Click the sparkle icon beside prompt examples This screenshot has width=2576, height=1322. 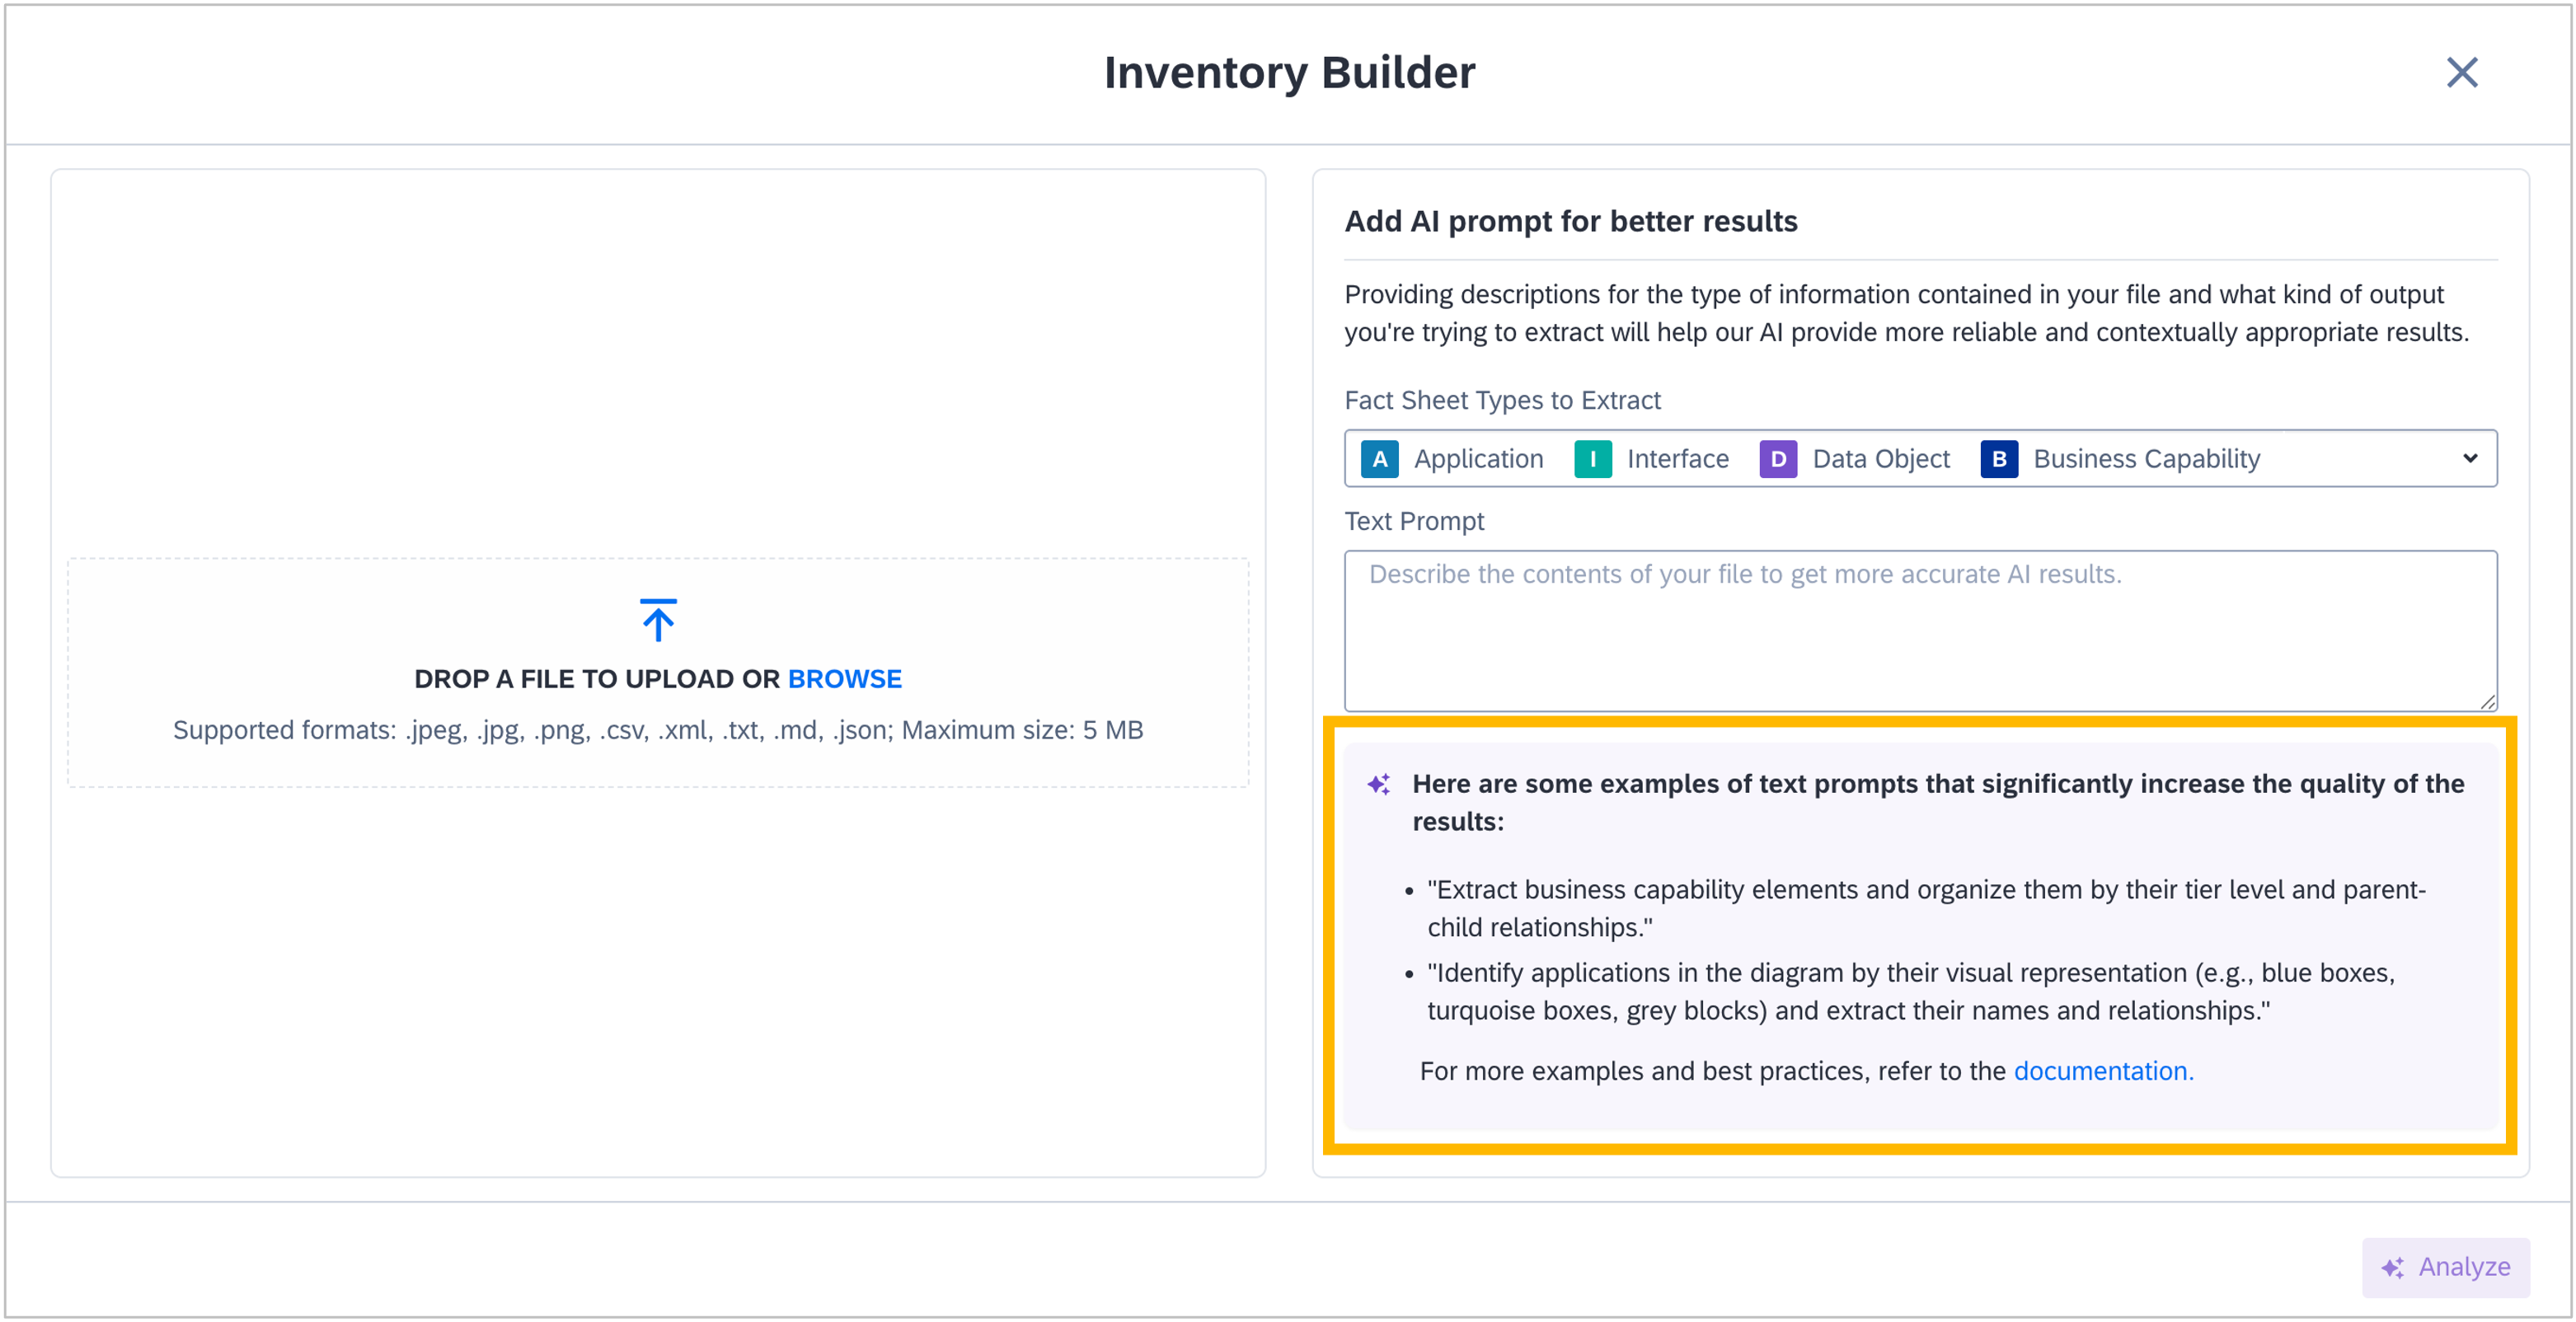(x=1379, y=784)
